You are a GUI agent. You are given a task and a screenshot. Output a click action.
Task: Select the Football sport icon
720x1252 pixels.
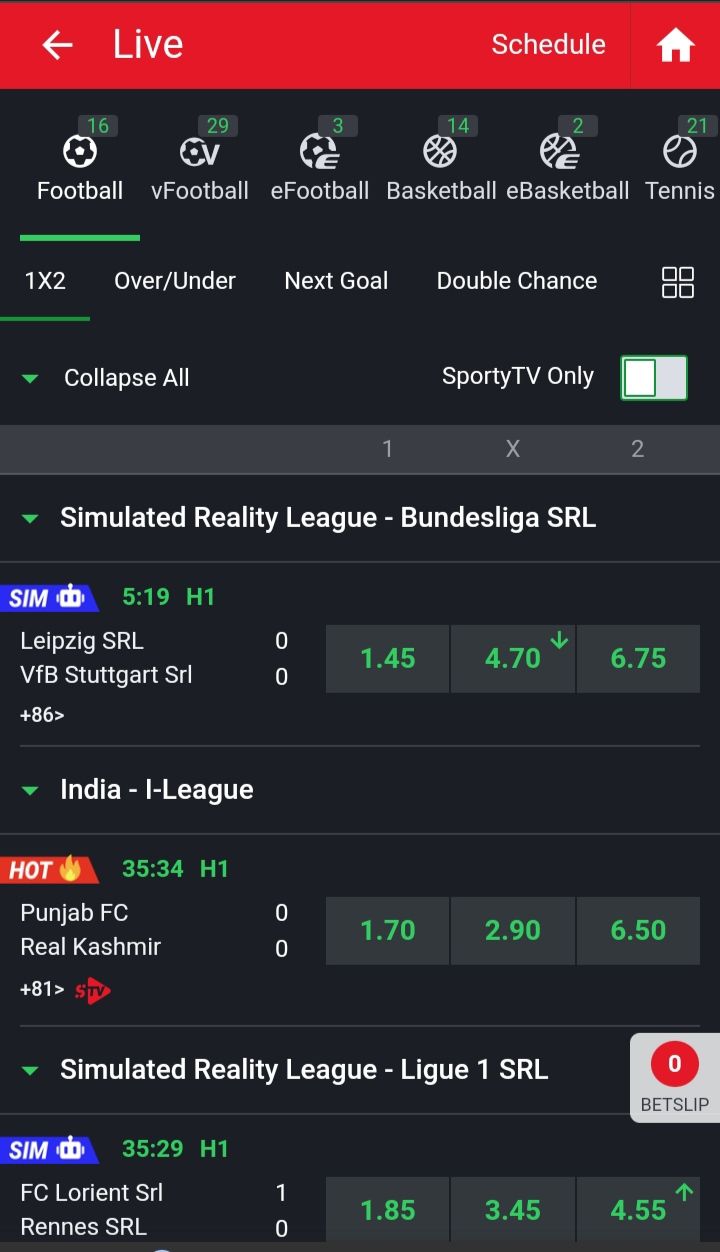[x=80, y=152]
